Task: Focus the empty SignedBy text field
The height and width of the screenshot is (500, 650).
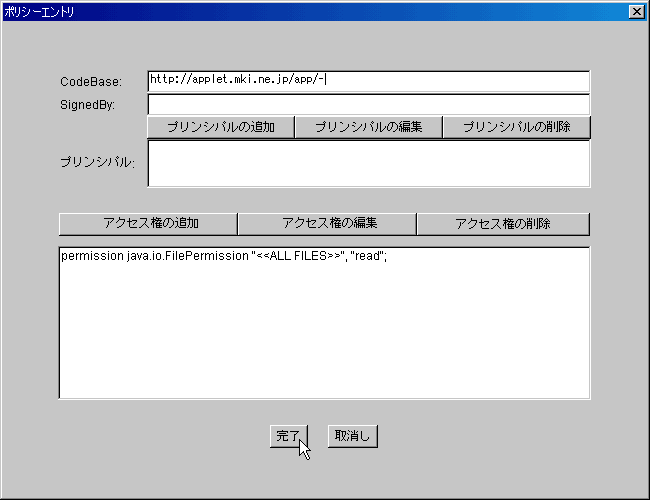Action: coord(369,104)
